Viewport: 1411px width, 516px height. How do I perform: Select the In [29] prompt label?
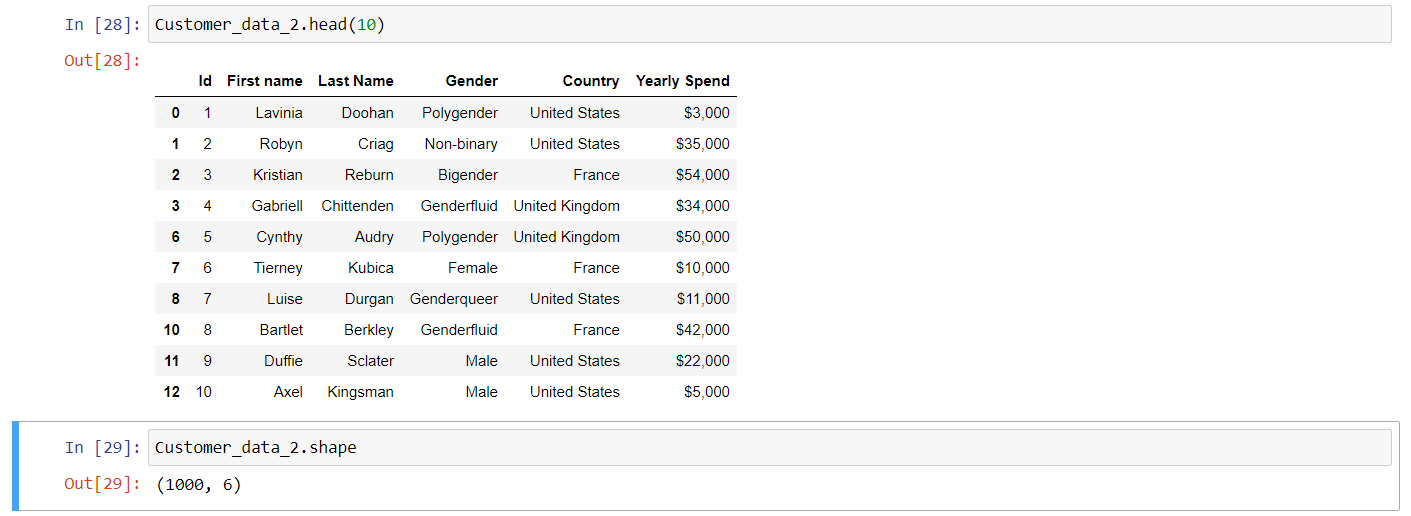103,447
